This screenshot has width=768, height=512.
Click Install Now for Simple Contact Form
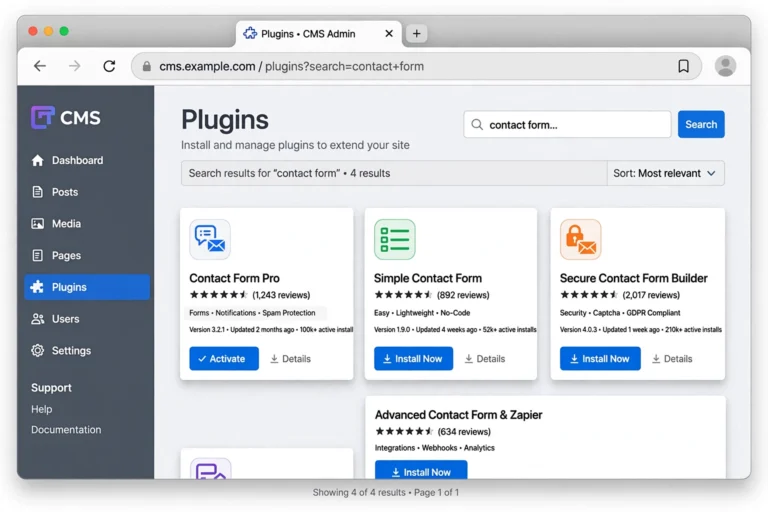click(x=413, y=359)
